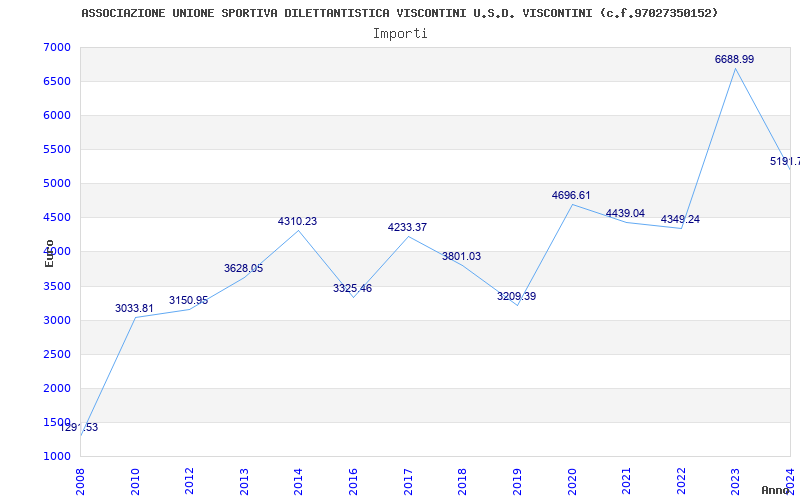Screen dimensions: 800x500
Task: Click the 1000 Euro axis tick
Action: pyautogui.click(x=57, y=457)
